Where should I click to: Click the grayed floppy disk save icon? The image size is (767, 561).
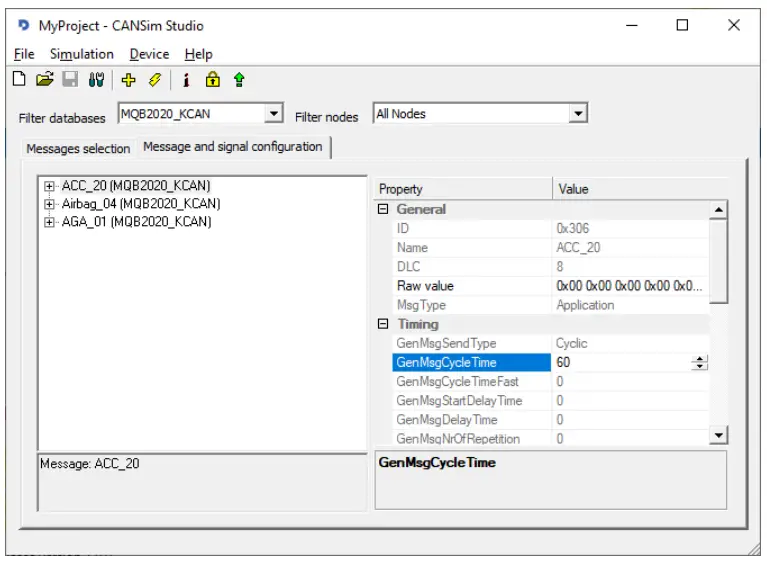click(x=70, y=79)
